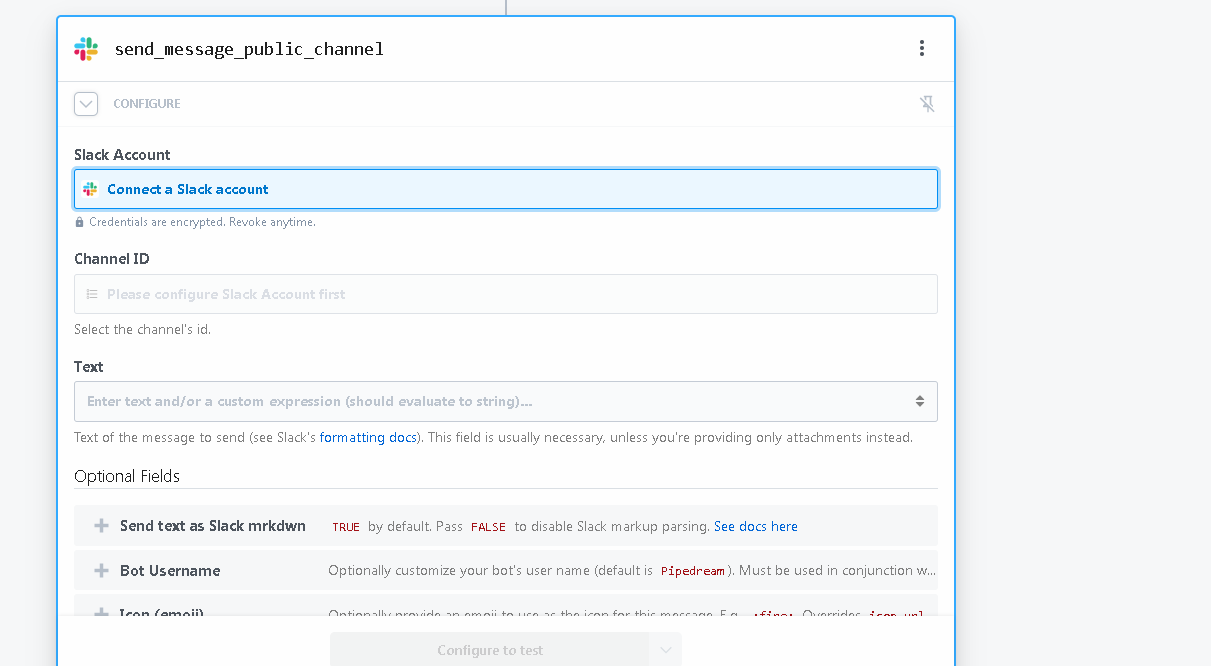The height and width of the screenshot is (666, 1211).
Task: Click the lock icon beside credentials note
Action: click(x=80, y=222)
